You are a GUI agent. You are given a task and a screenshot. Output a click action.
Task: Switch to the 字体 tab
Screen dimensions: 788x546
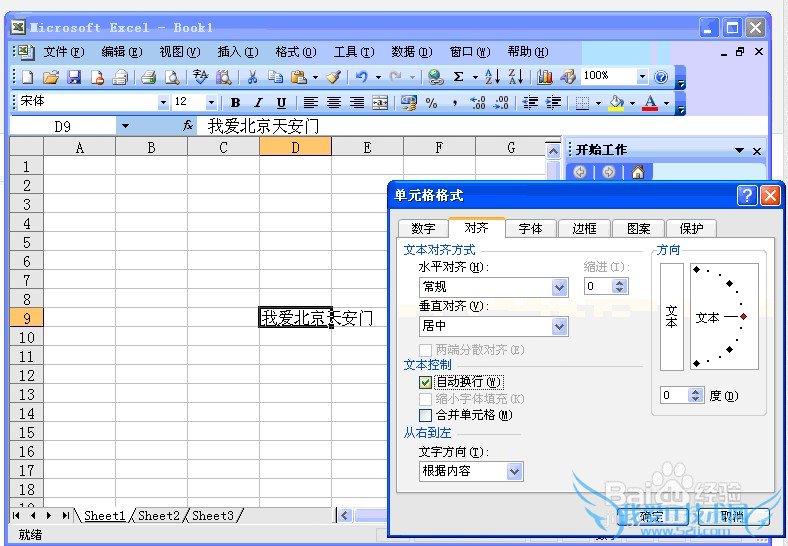pyautogui.click(x=531, y=229)
